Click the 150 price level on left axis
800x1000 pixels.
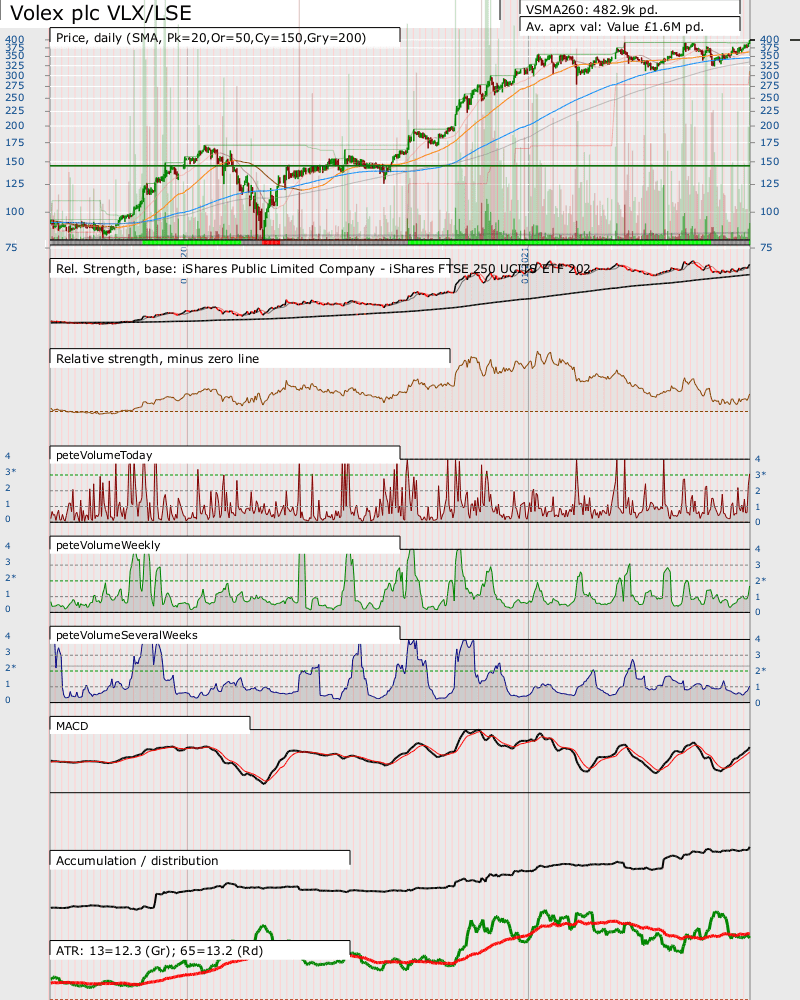click(x=14, y=161)
